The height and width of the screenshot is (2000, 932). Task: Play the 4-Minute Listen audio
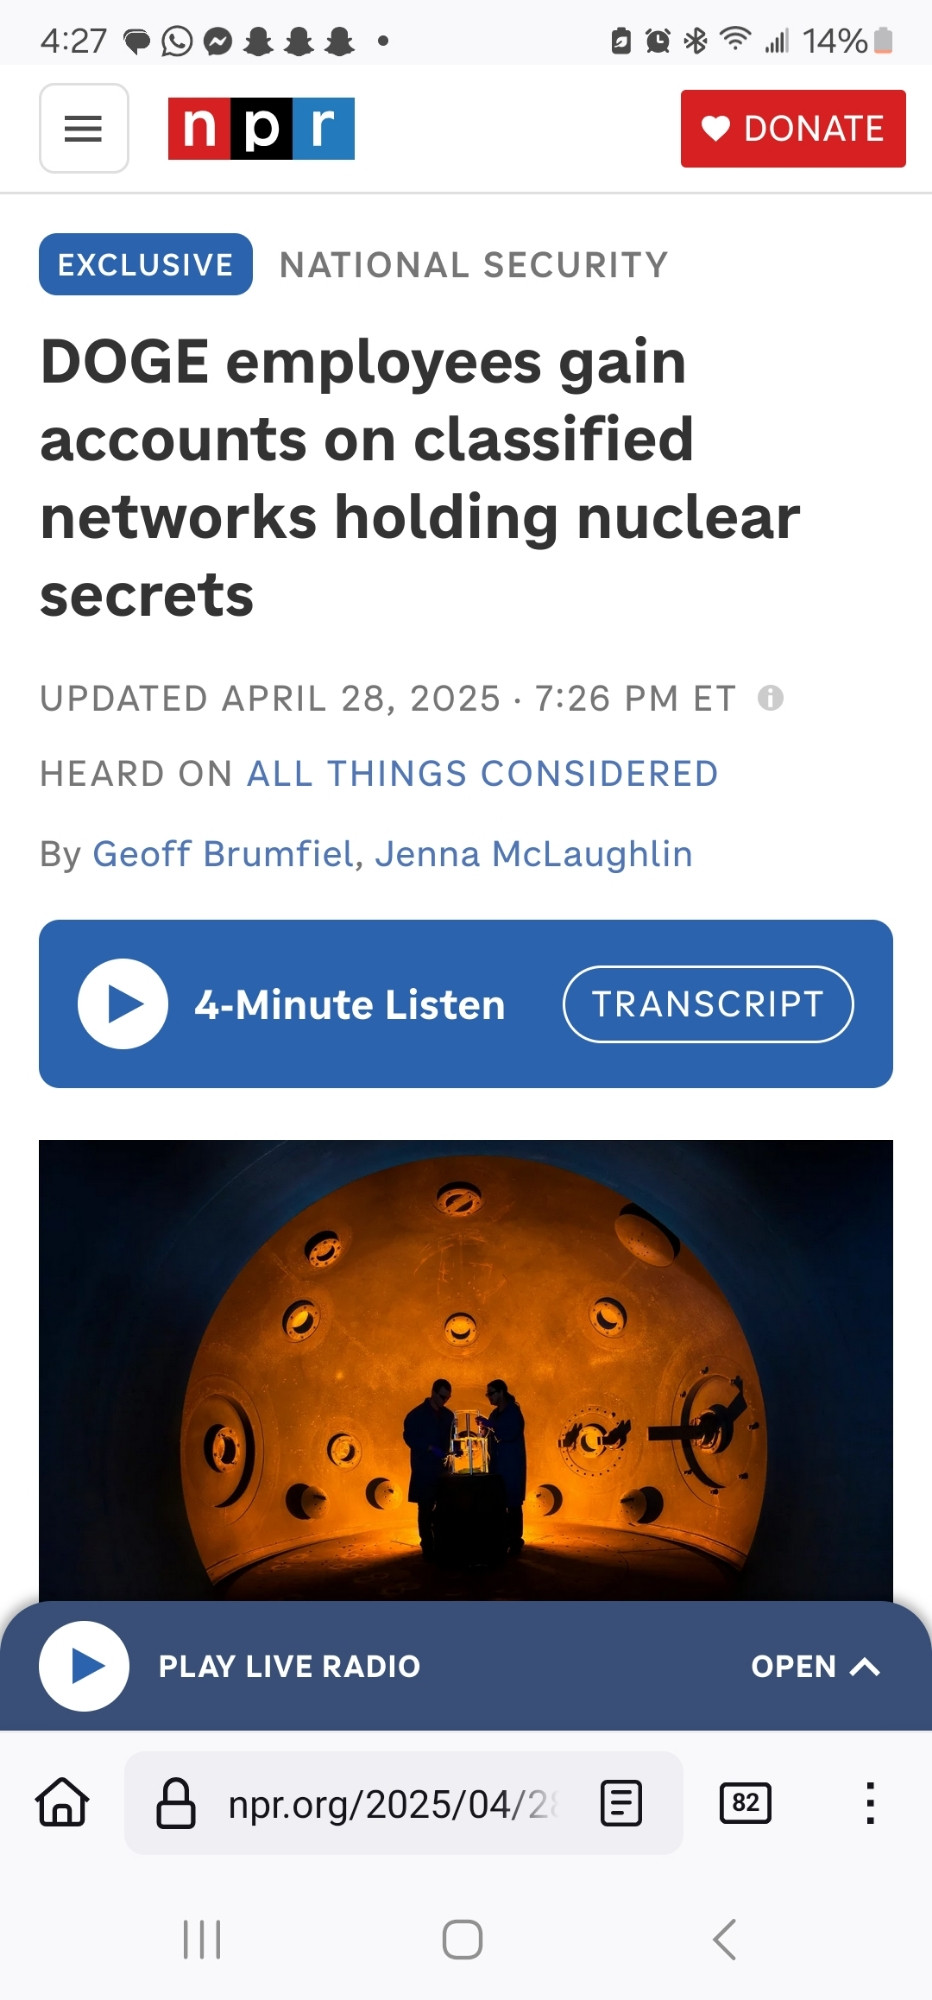point(123,1004)
